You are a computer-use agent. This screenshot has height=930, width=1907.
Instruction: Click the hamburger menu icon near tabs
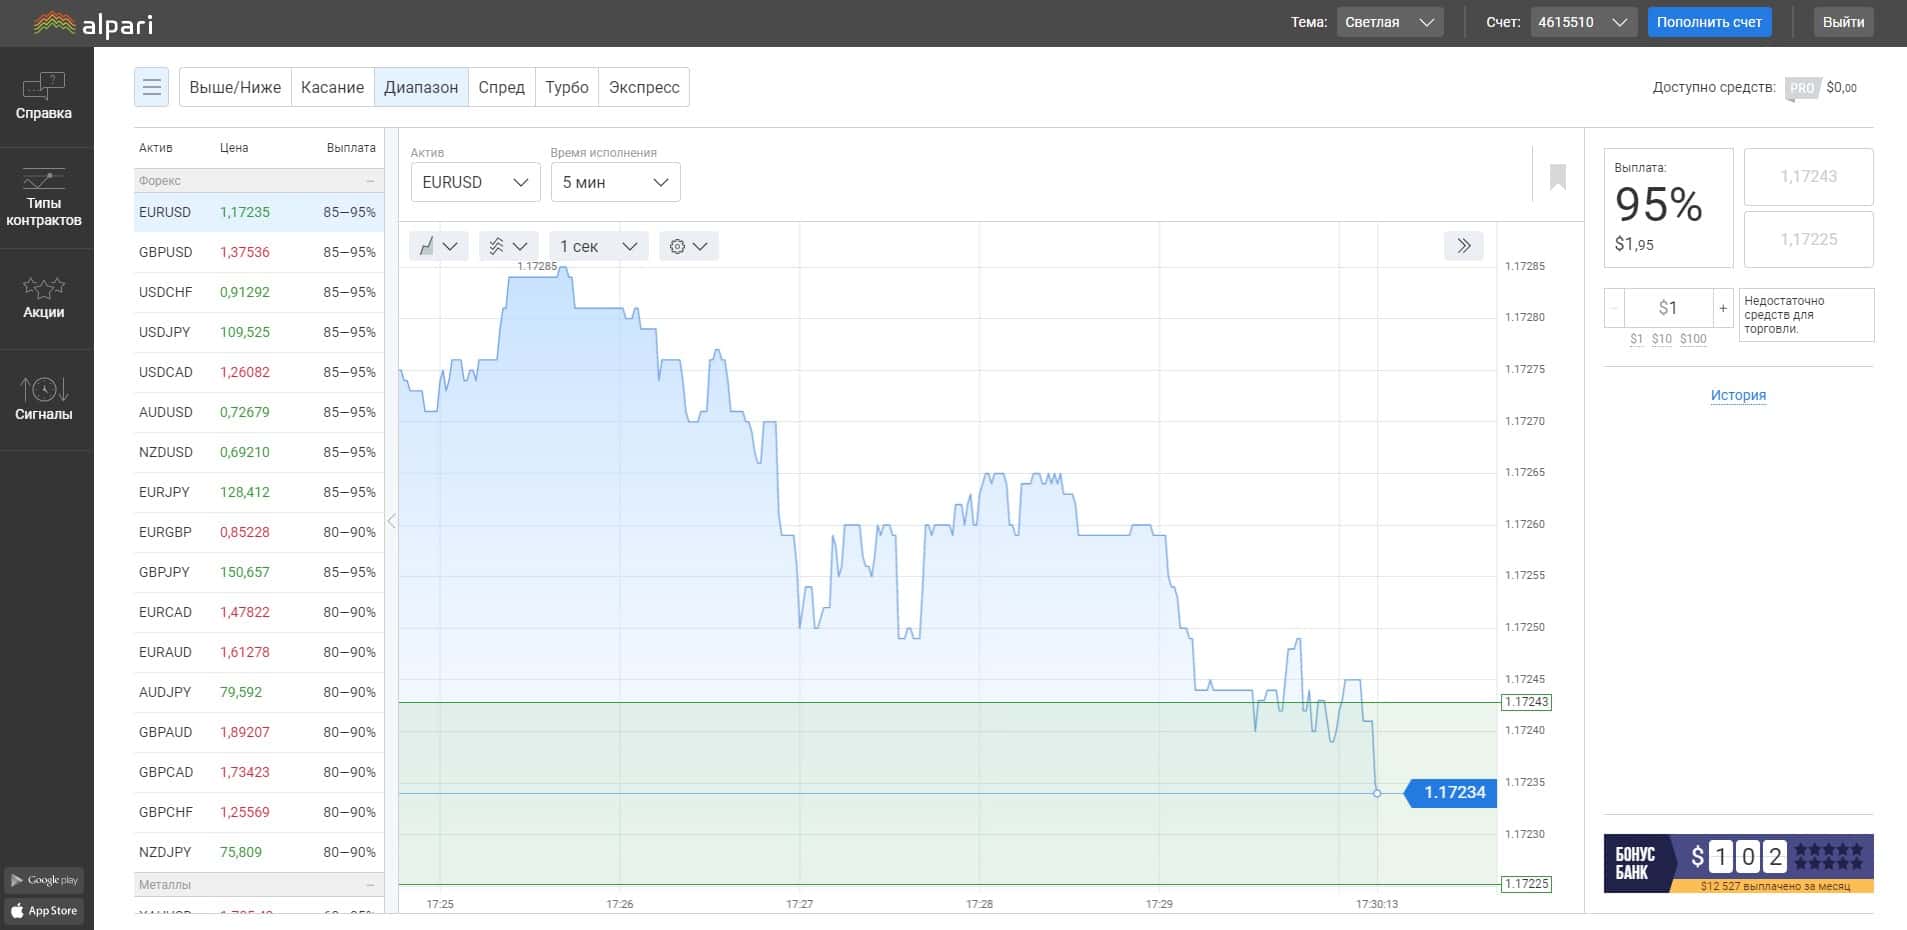pyautogui.click(x=152, y=87)
